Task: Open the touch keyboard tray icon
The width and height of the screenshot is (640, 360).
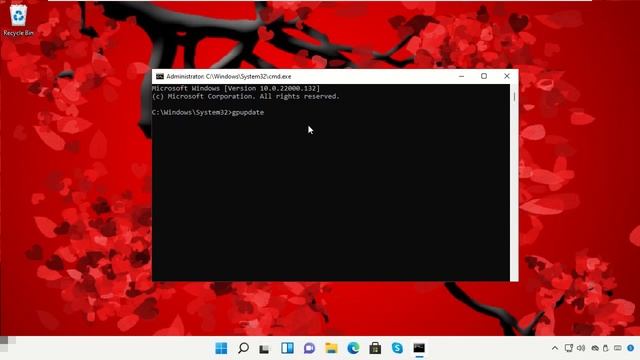Action: coord(618,348)
